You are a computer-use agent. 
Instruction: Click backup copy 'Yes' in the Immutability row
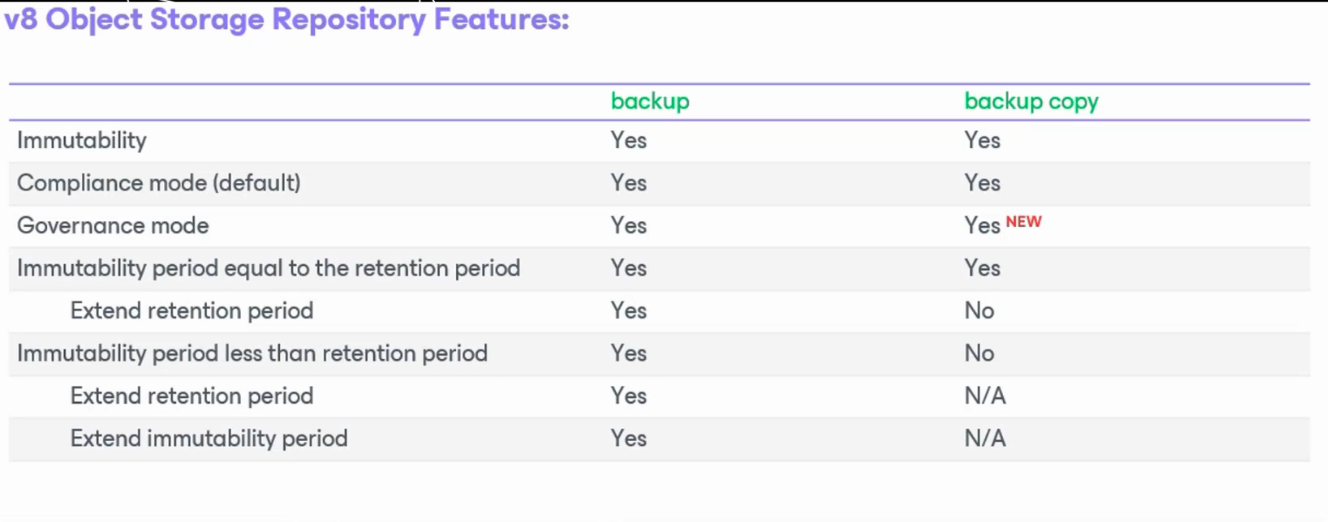(x=982, y=140)
